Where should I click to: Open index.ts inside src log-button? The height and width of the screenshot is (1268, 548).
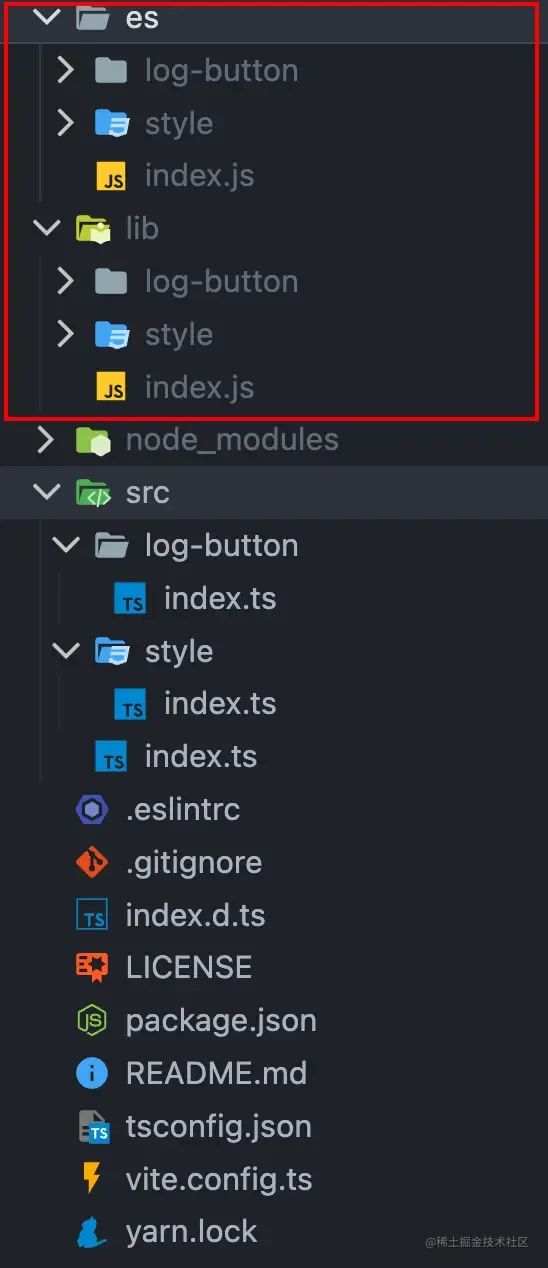220,598
